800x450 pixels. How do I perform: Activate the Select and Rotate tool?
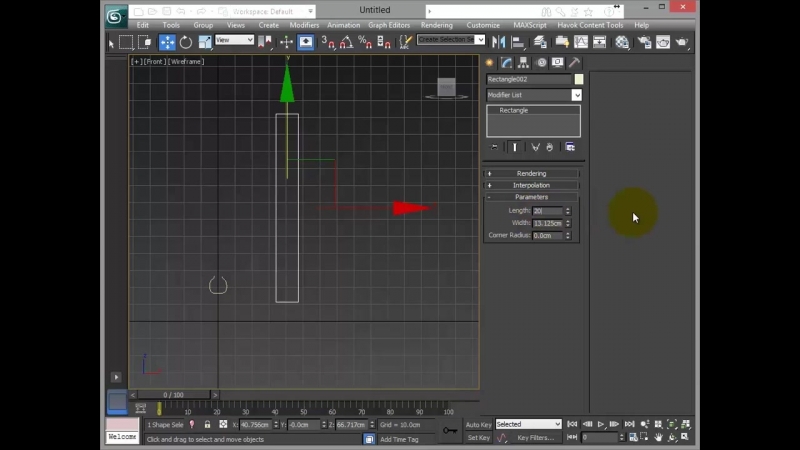(186, 42)
